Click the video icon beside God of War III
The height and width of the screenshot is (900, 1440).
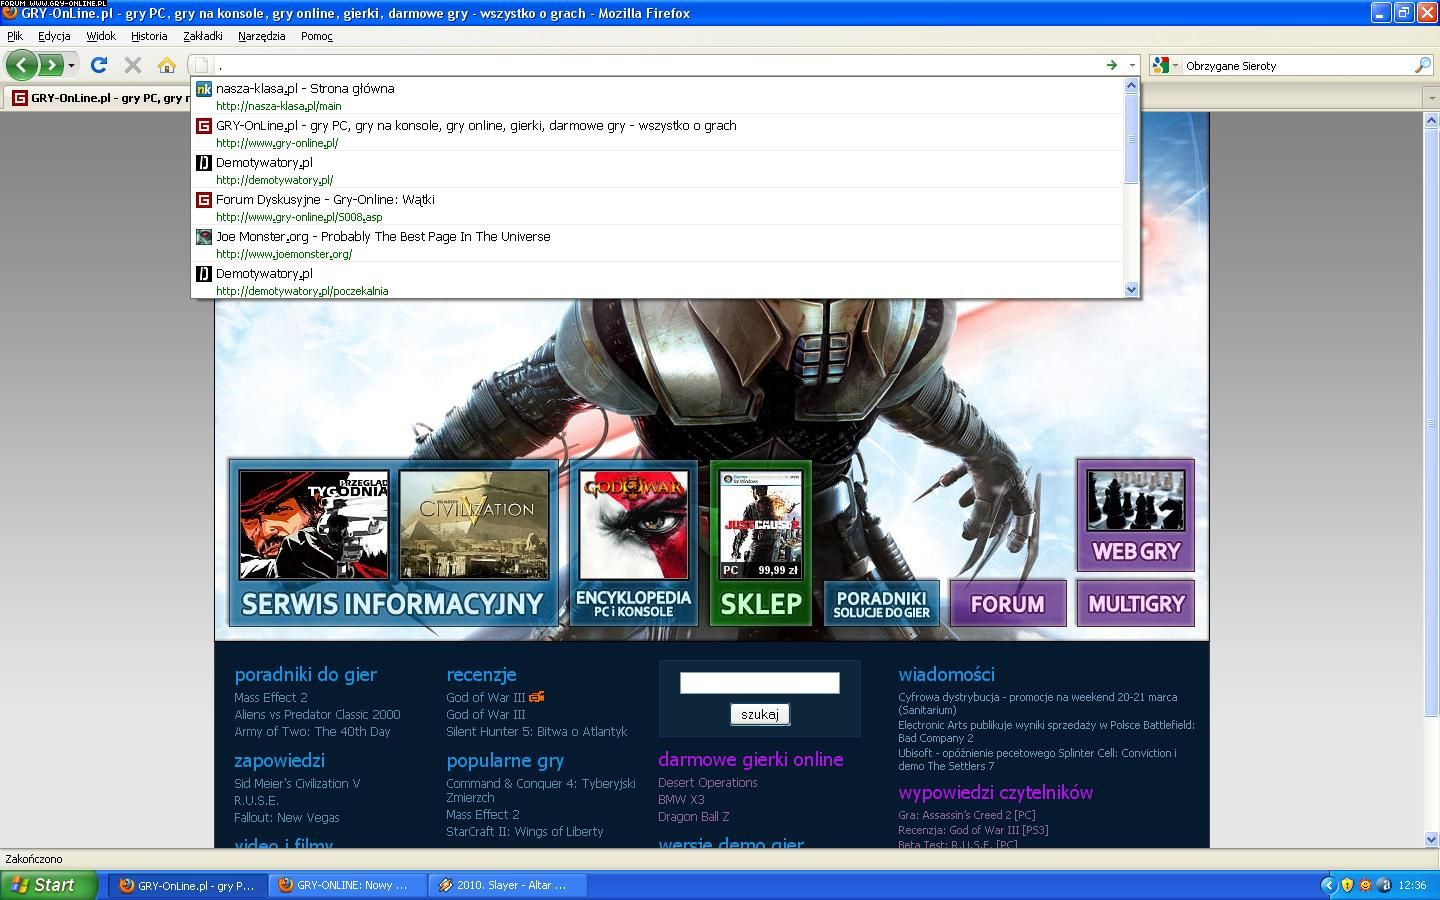pyautogui.click(x=537, y=697)
